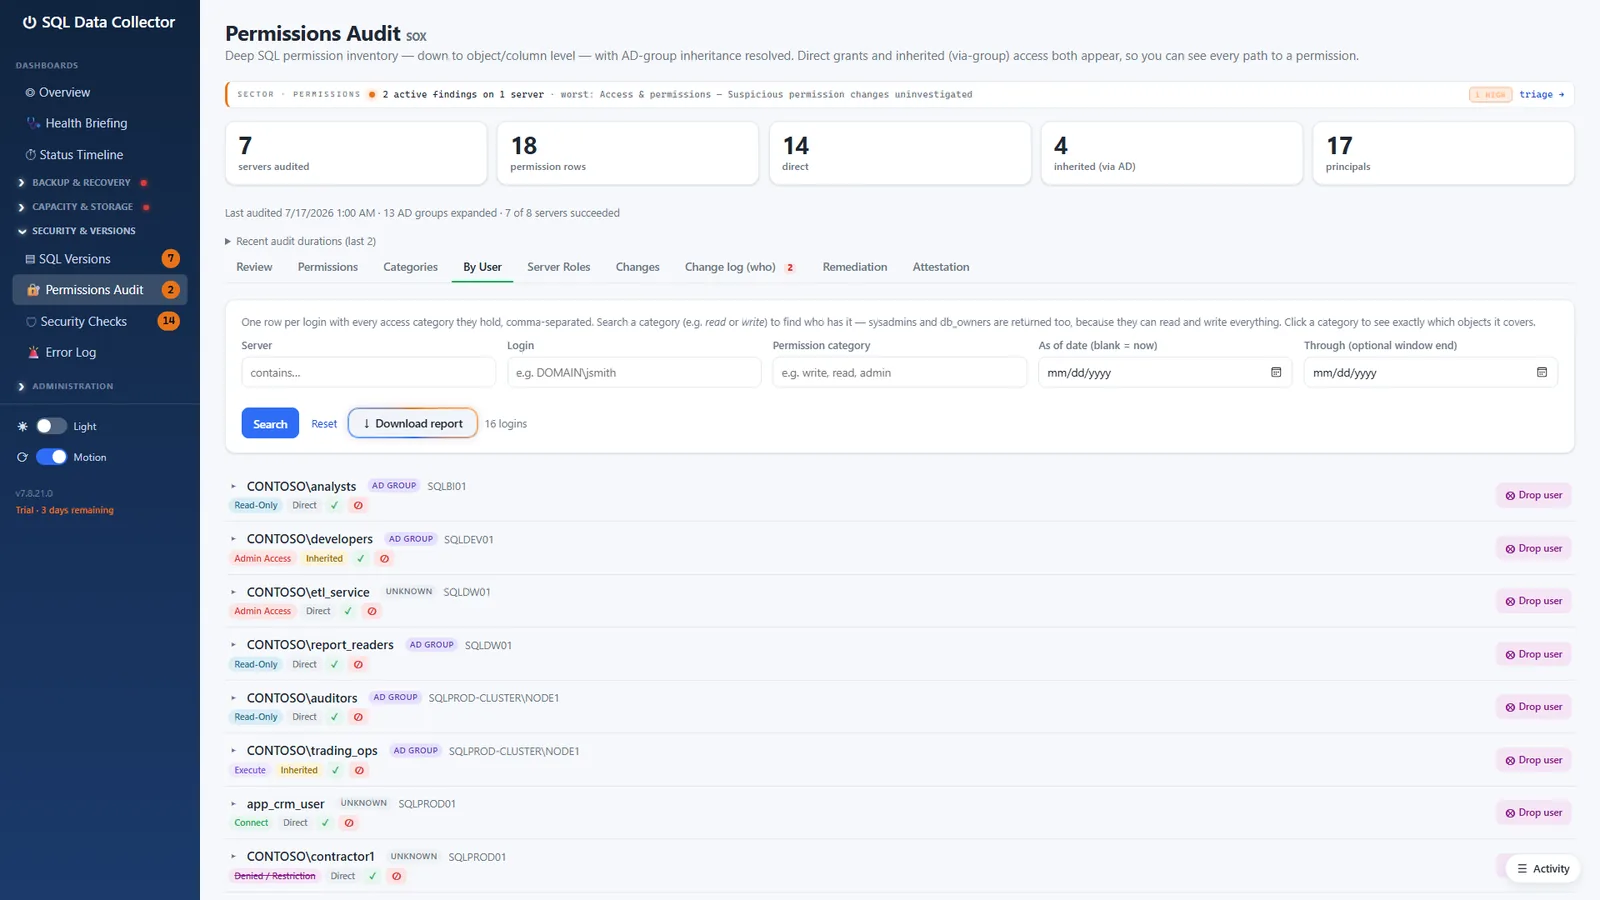
Task: Follow the triage link in findings banner
Action: click(x=1541, y=94)
